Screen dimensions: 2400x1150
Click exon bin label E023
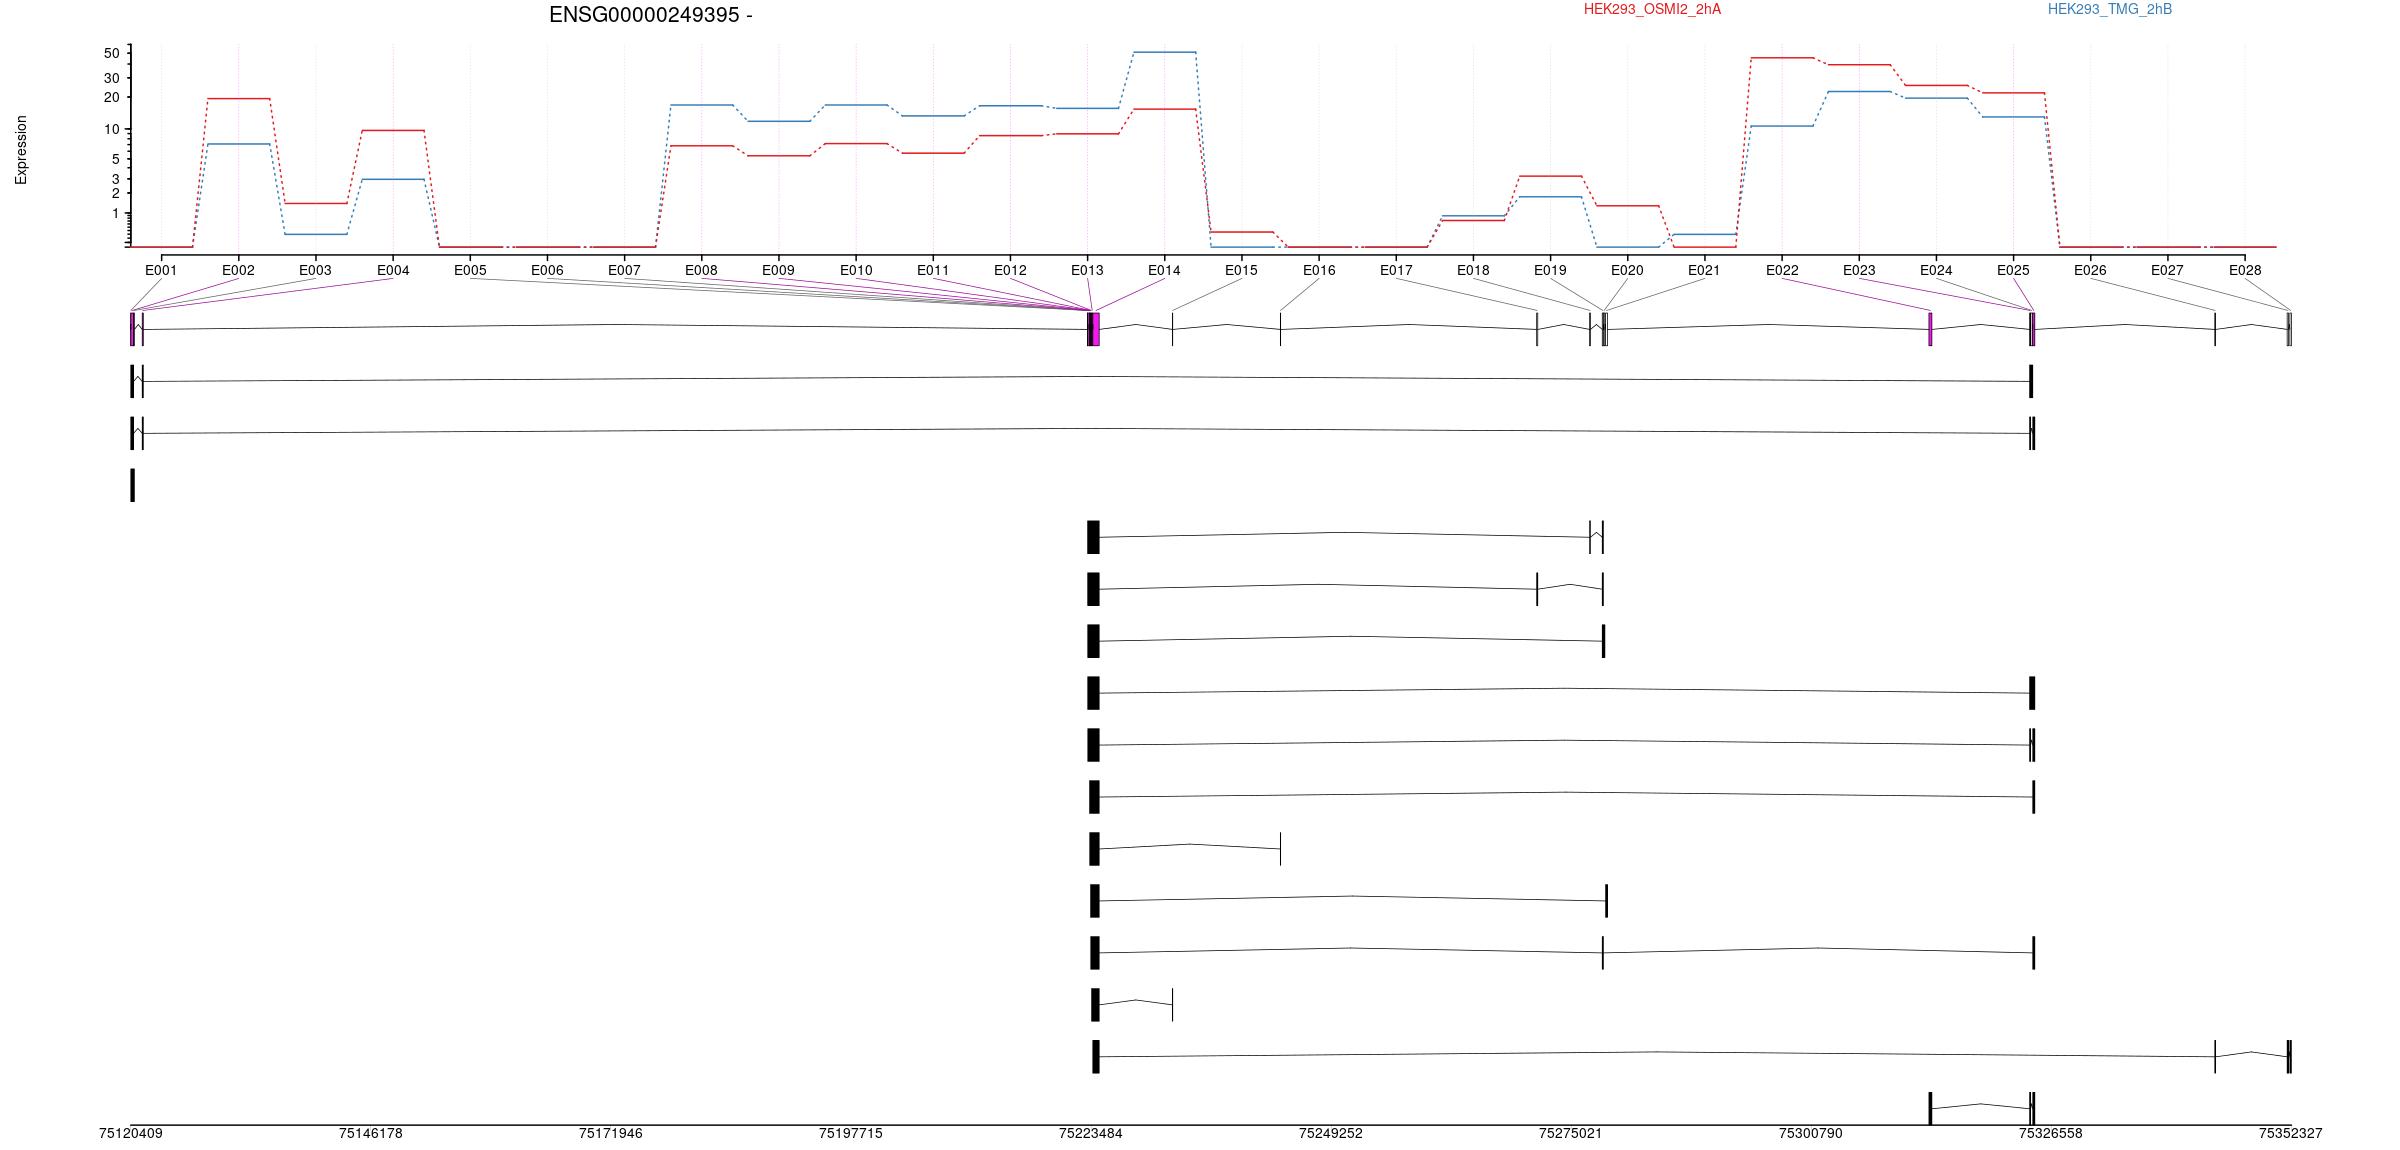click(1859, 270)
